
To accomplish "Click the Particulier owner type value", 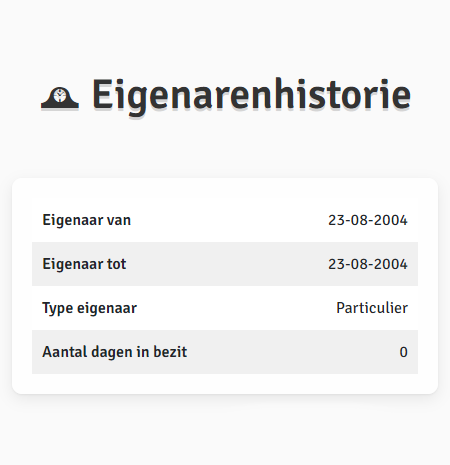I will pos(372,308).
